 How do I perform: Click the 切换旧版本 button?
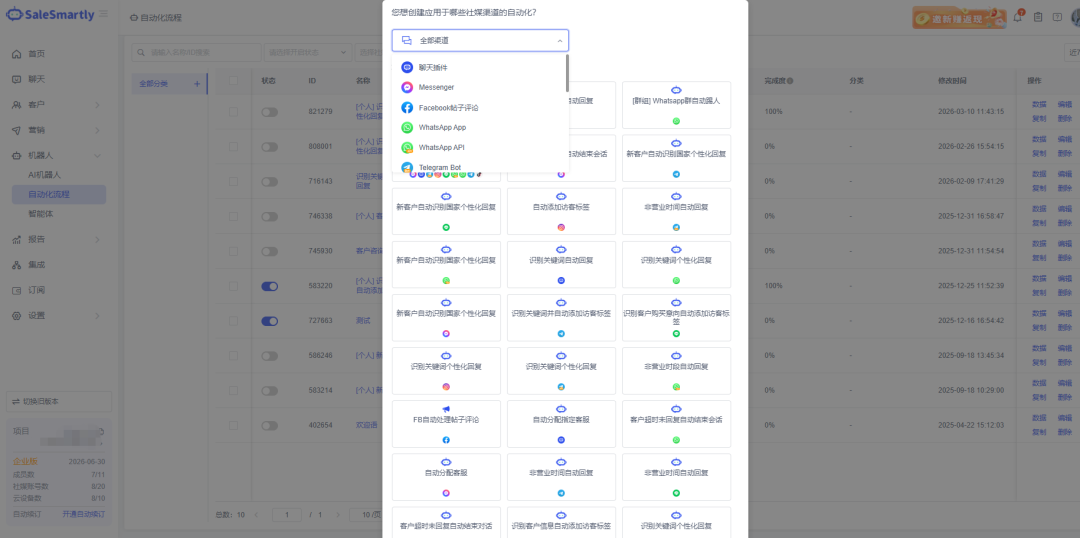58,401
